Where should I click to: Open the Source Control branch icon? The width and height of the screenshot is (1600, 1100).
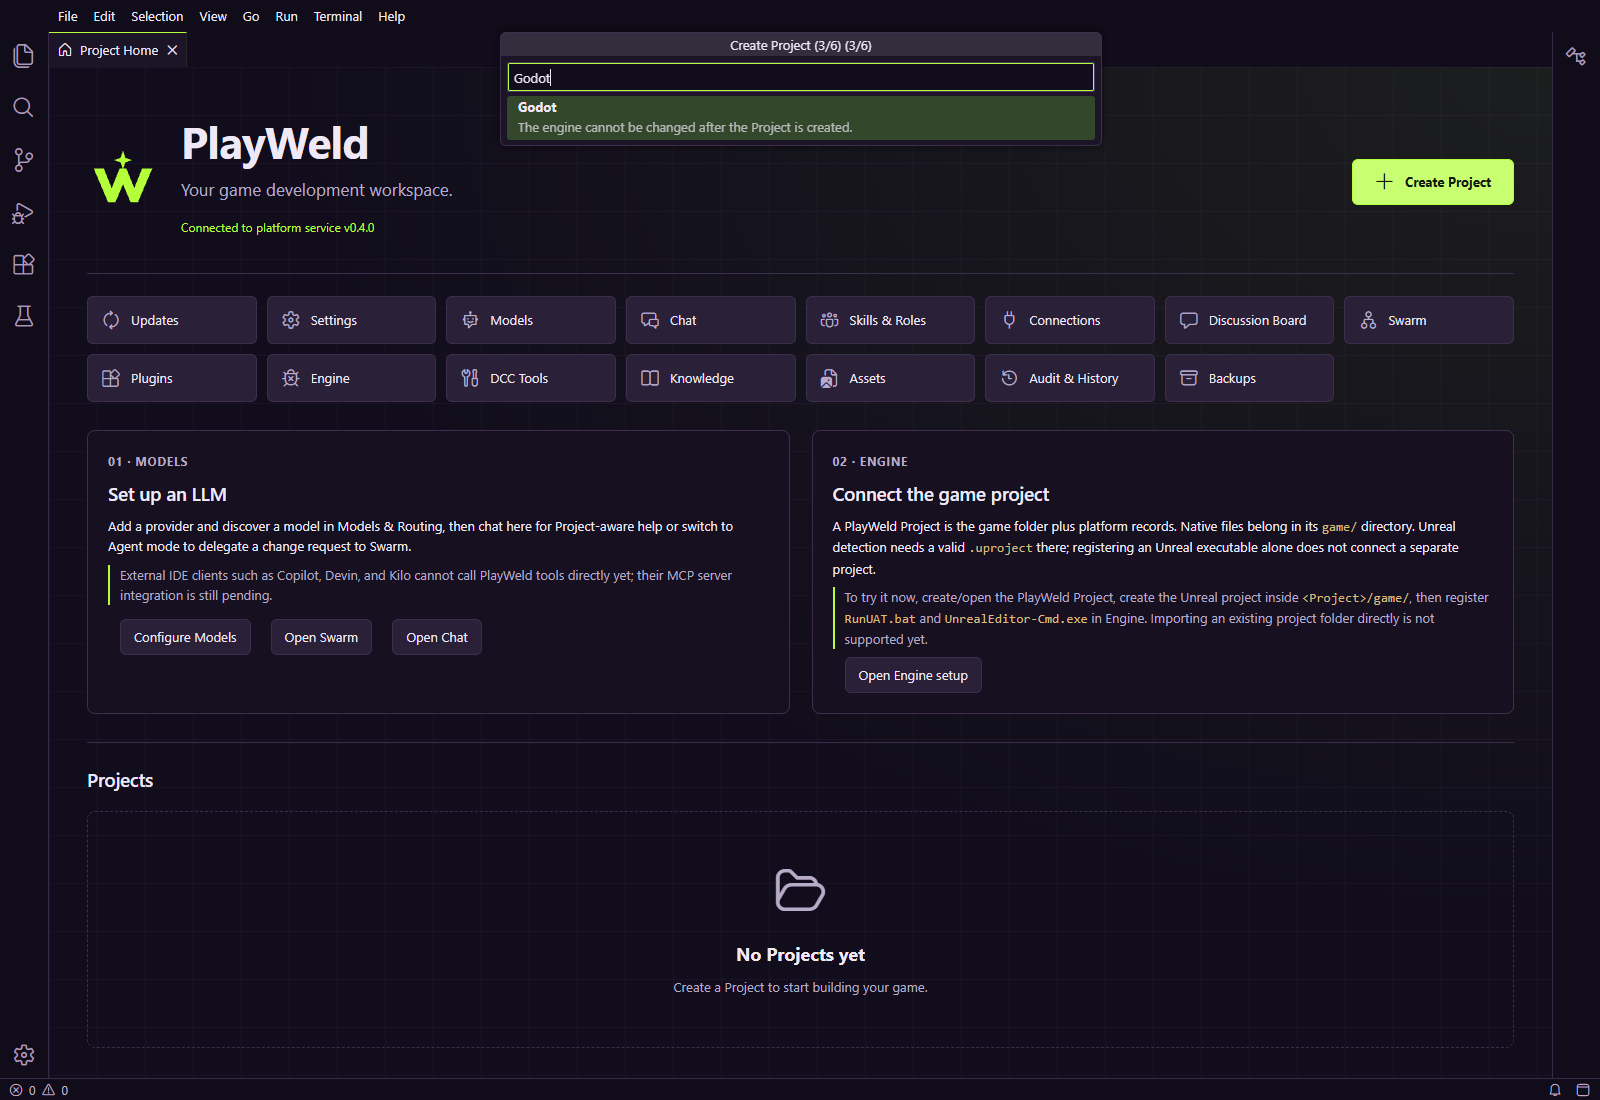(x=24, y=160)
